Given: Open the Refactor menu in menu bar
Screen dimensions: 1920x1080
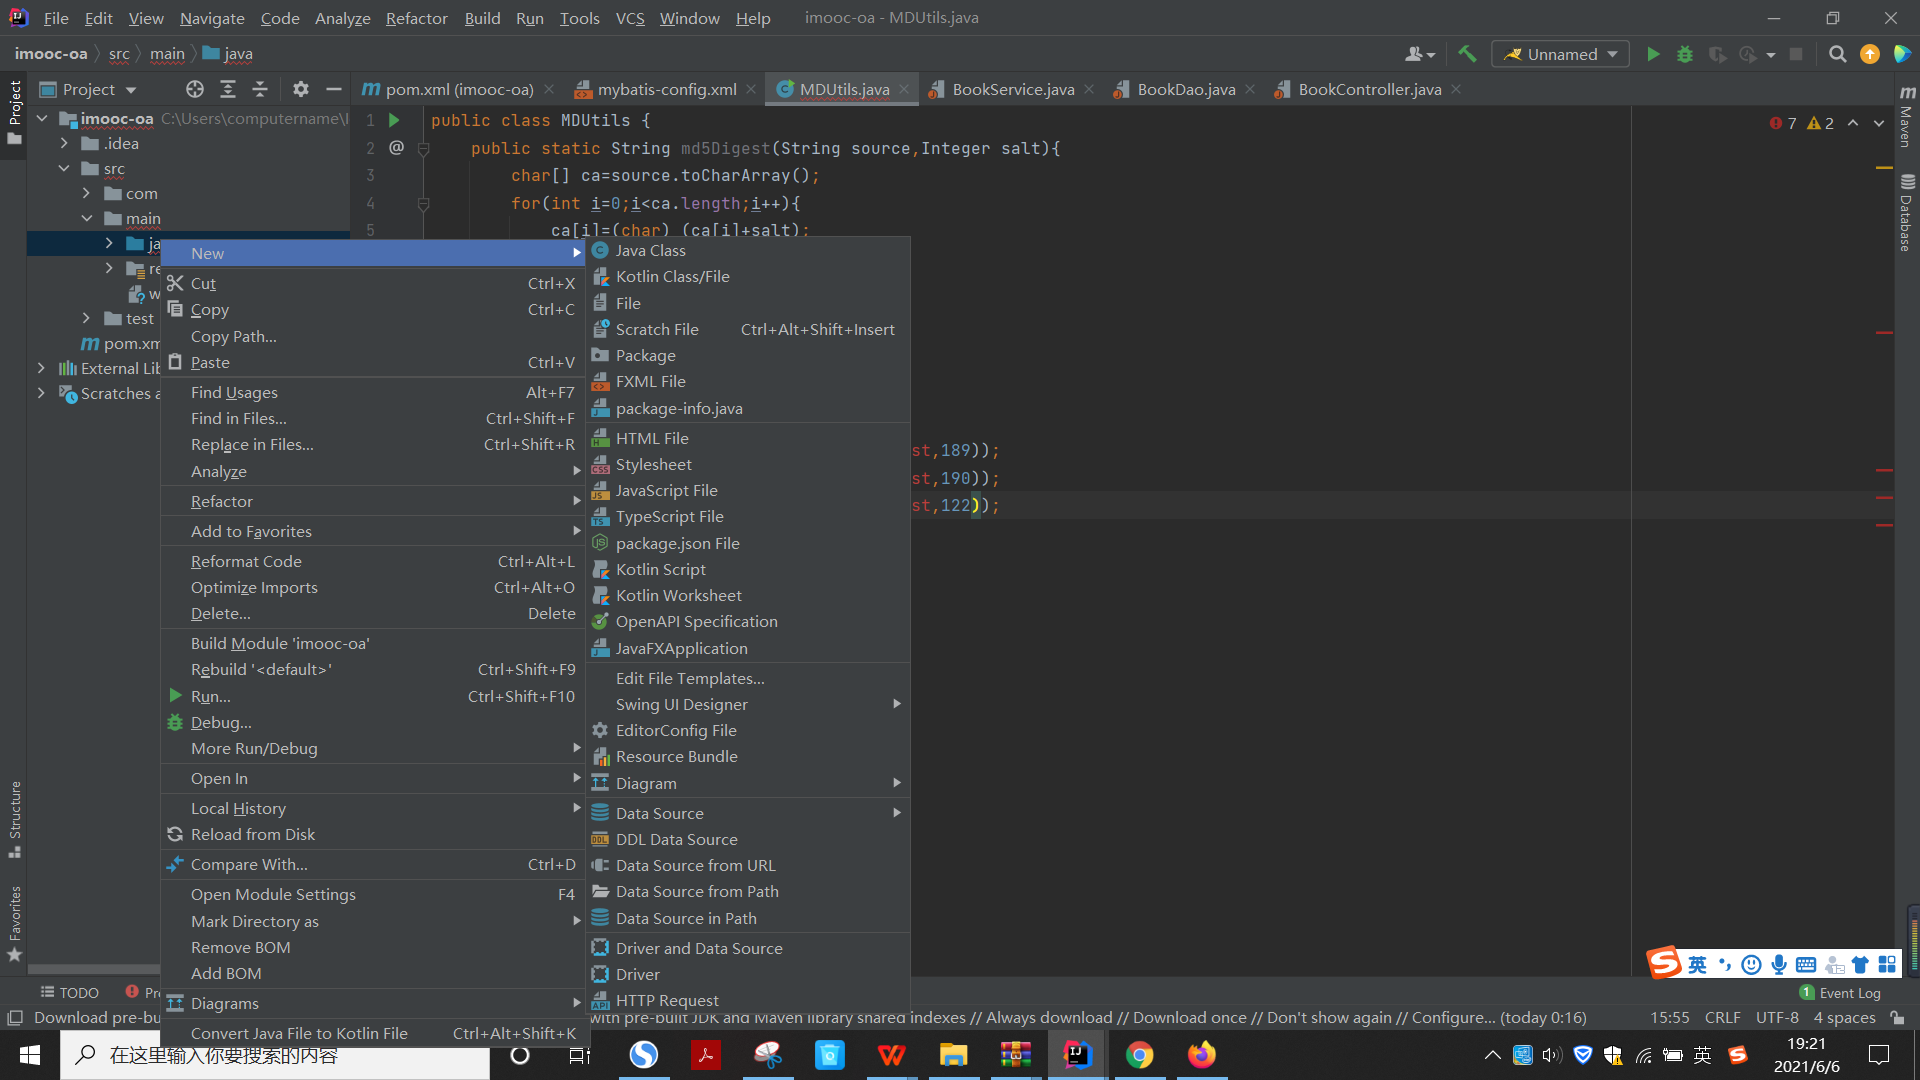Looking at the screenshot, I should tap(416, 18).
